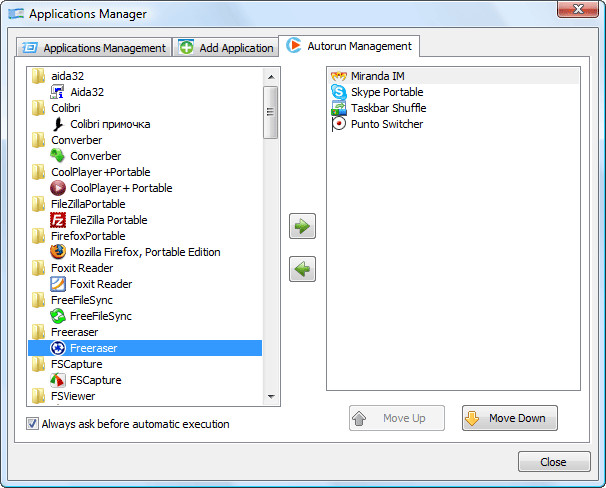Open the Add Application tab
606x488 pixels.
(x=226, y=48)
